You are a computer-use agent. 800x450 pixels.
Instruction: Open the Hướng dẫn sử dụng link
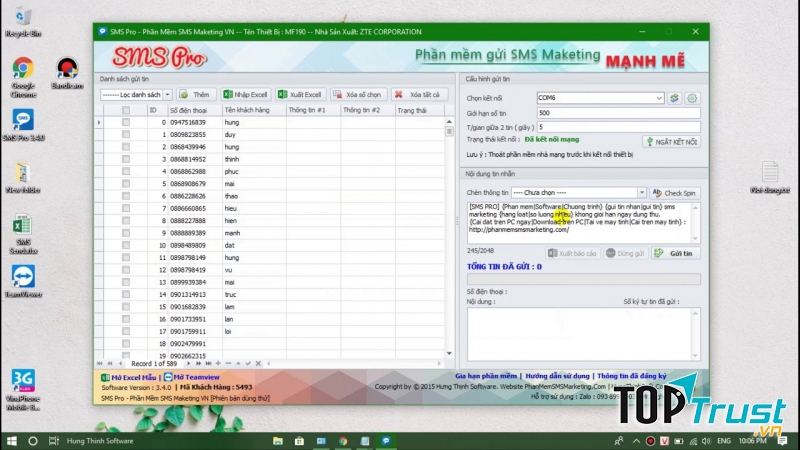(x=557, y=376)
